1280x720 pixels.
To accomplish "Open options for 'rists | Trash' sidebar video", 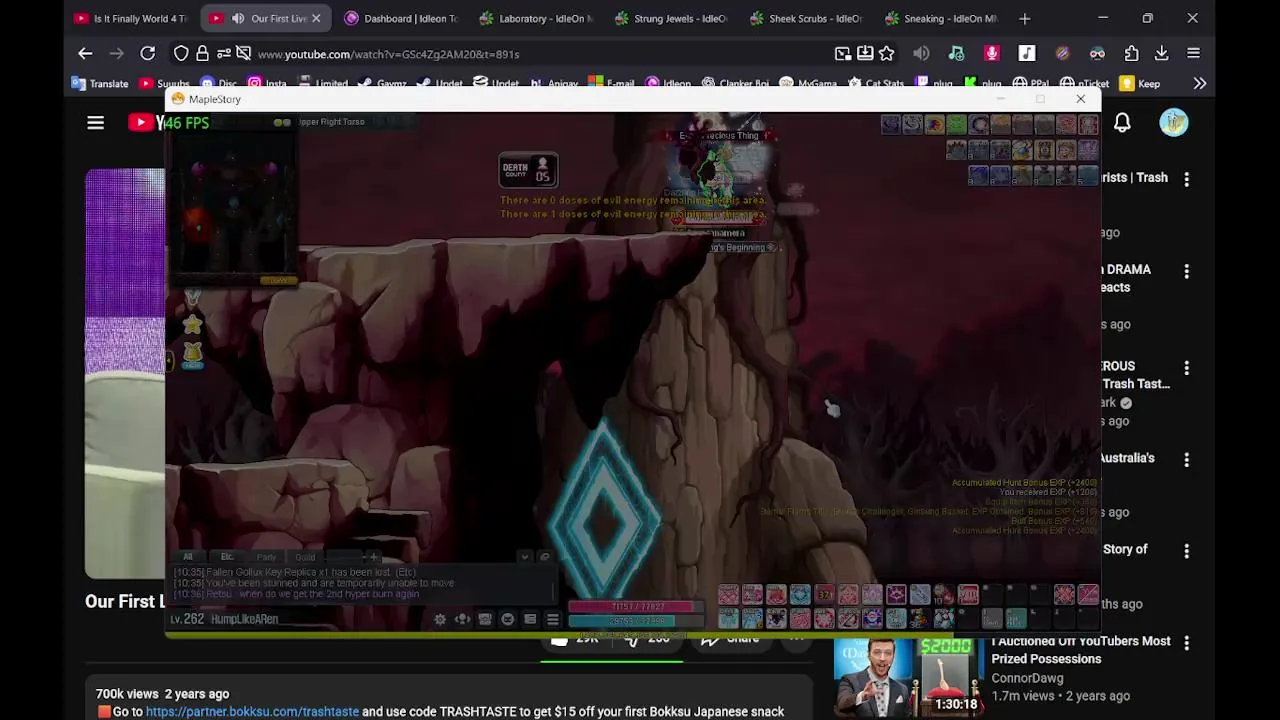I will tap(1186, 180).
